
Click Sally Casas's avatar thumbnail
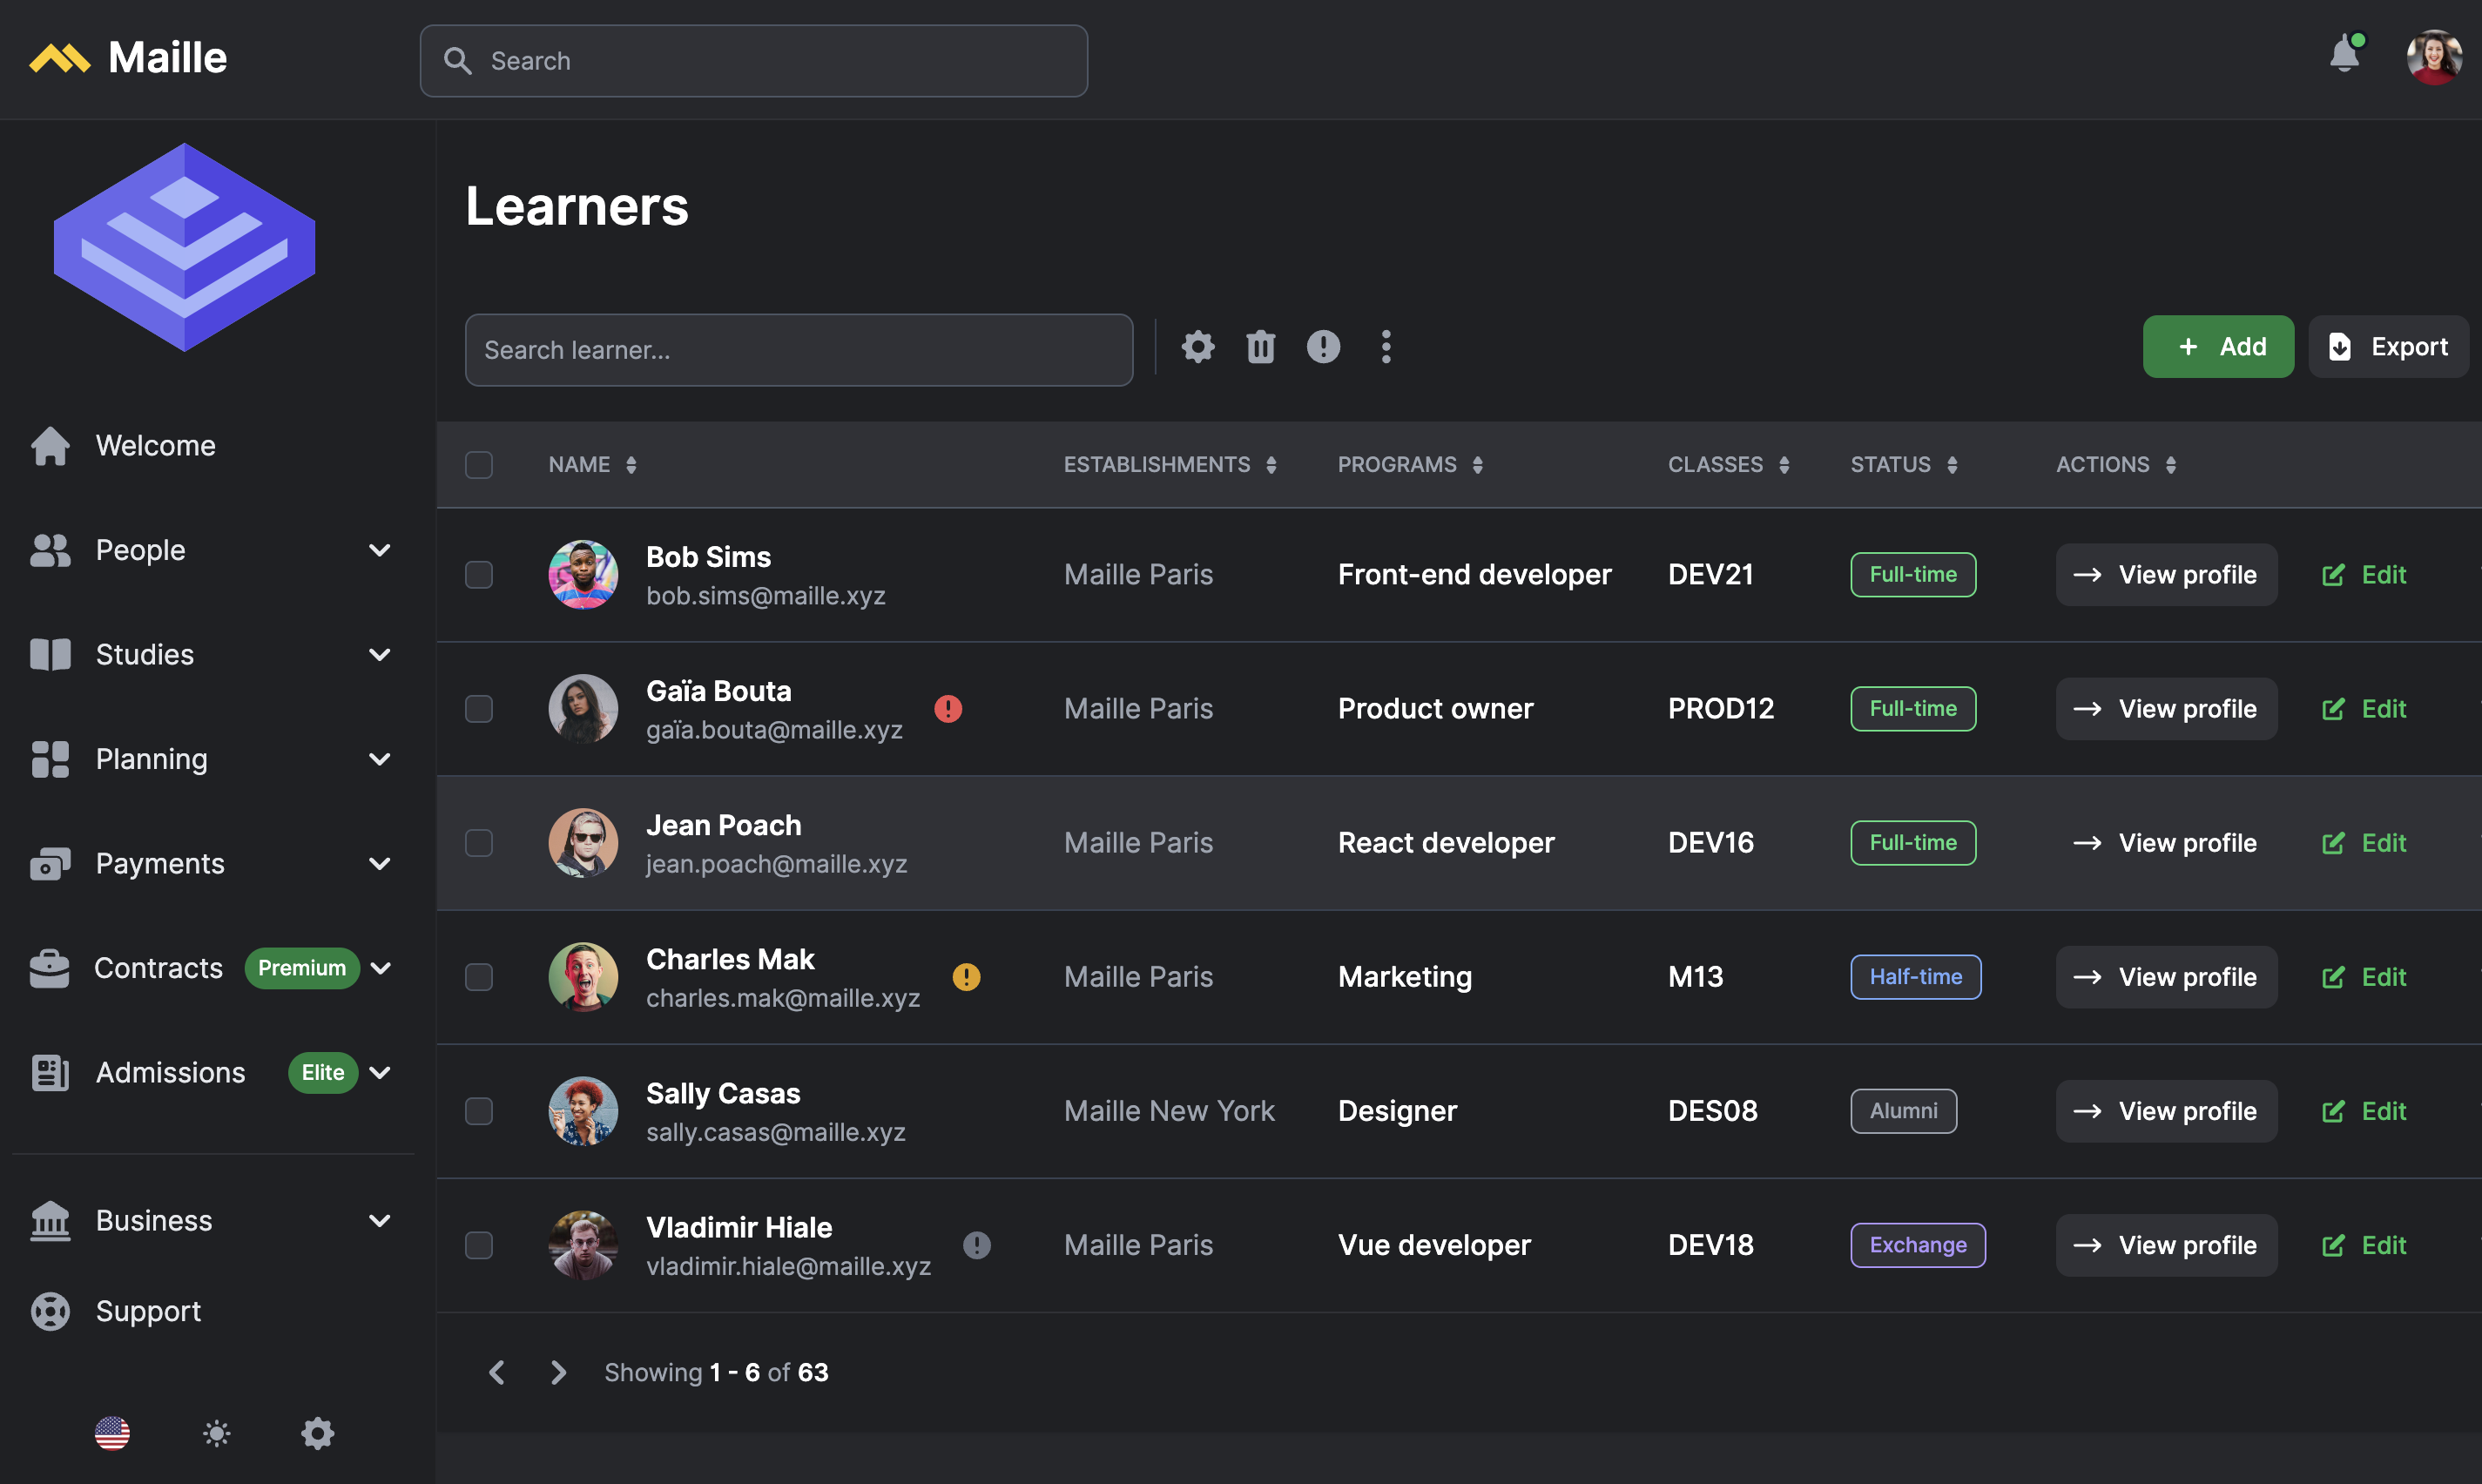[x=583, y=1111]
